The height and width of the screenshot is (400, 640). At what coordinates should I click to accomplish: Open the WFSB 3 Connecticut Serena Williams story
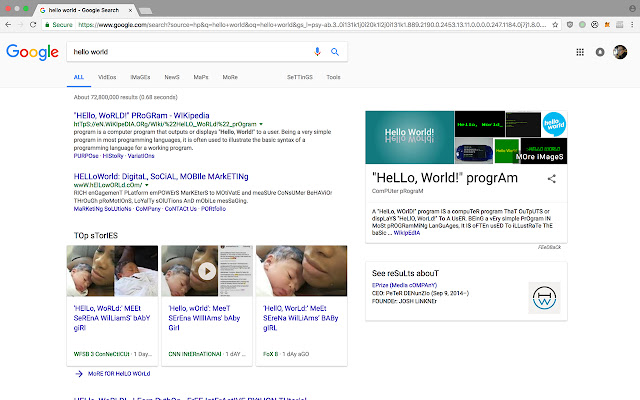pyautogui.click(x=112, y=318)
